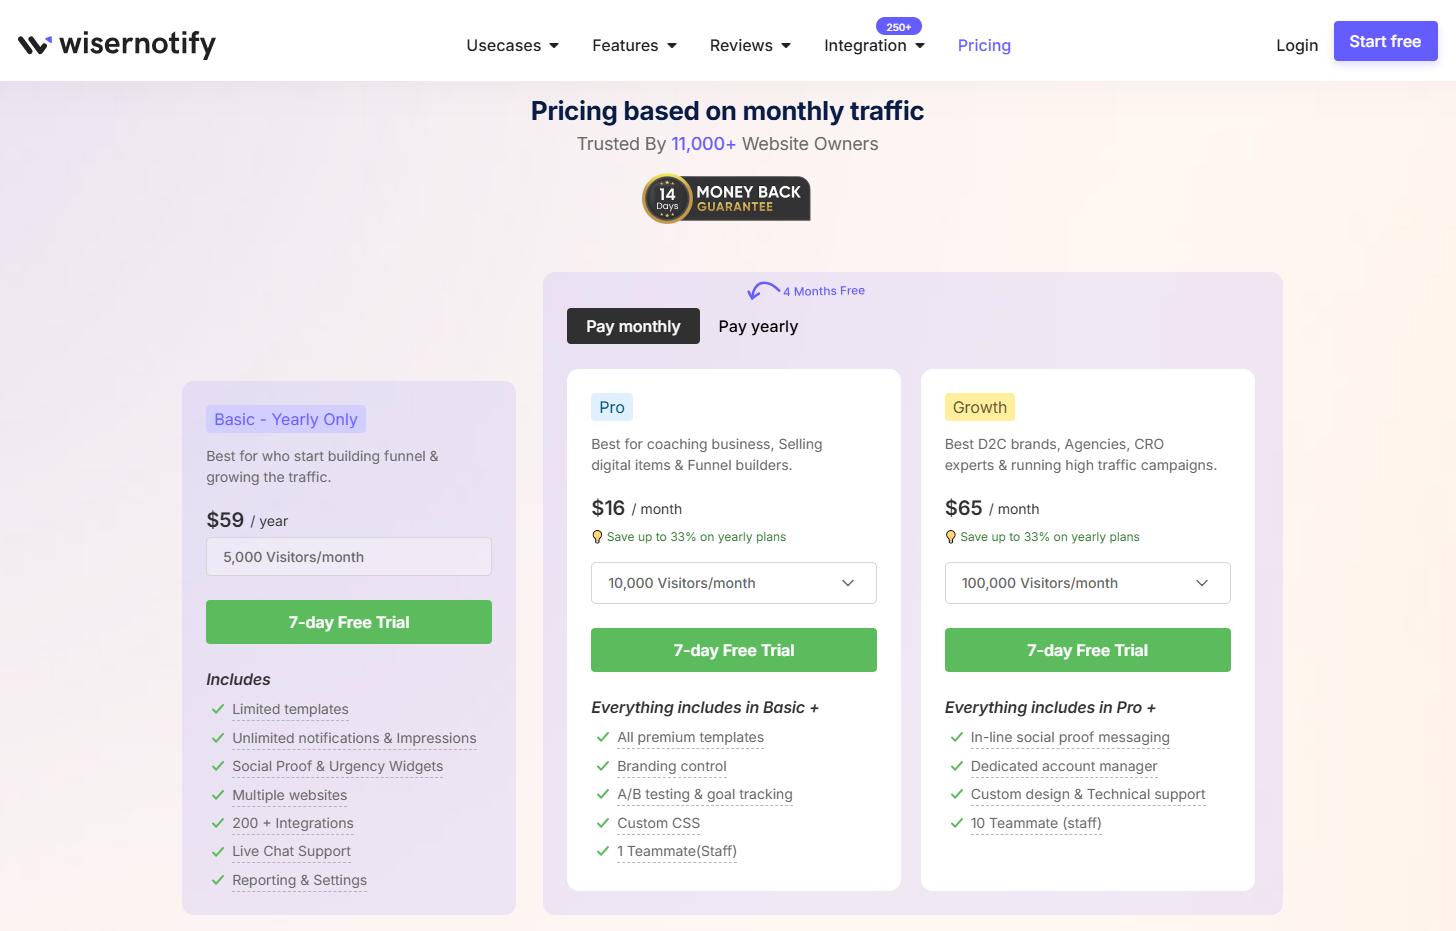Open the Pro plan visitors dropdown
1456x931 pixels.
(x=733, y=583)
